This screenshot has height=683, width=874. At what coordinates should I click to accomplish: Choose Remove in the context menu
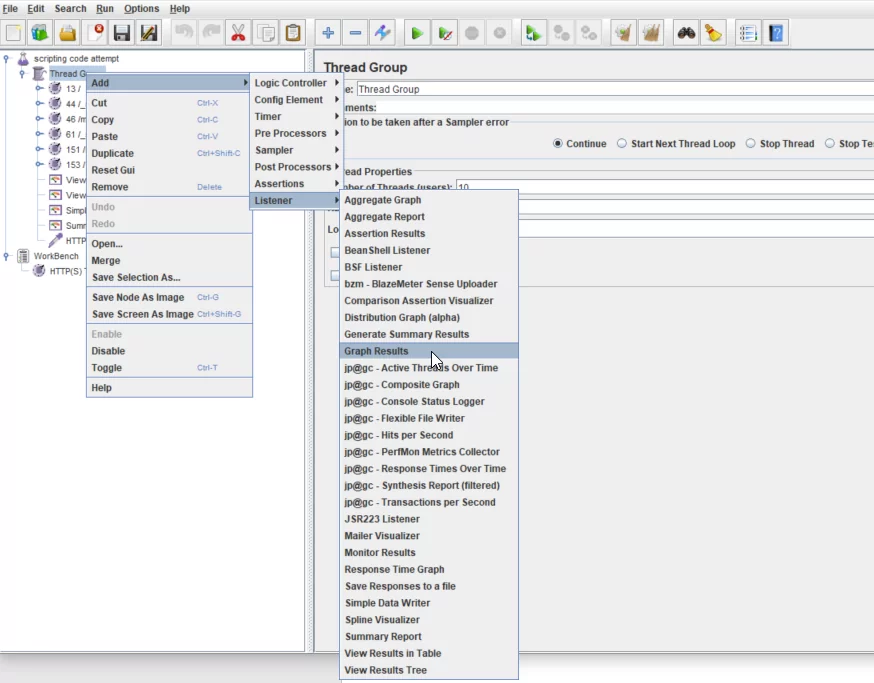169,187
